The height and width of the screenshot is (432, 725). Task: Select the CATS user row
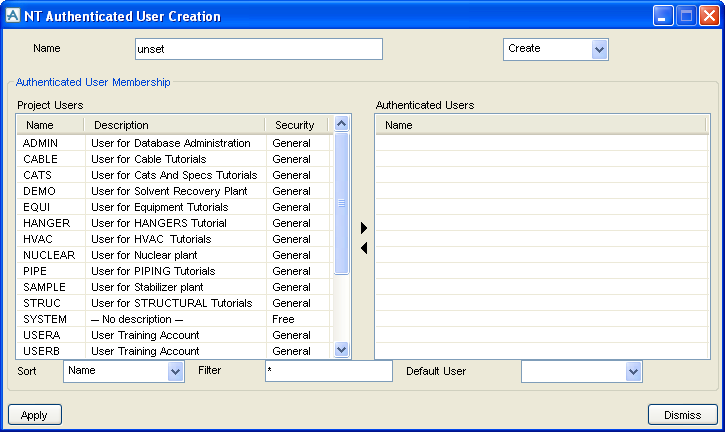(x=175, y=175)
